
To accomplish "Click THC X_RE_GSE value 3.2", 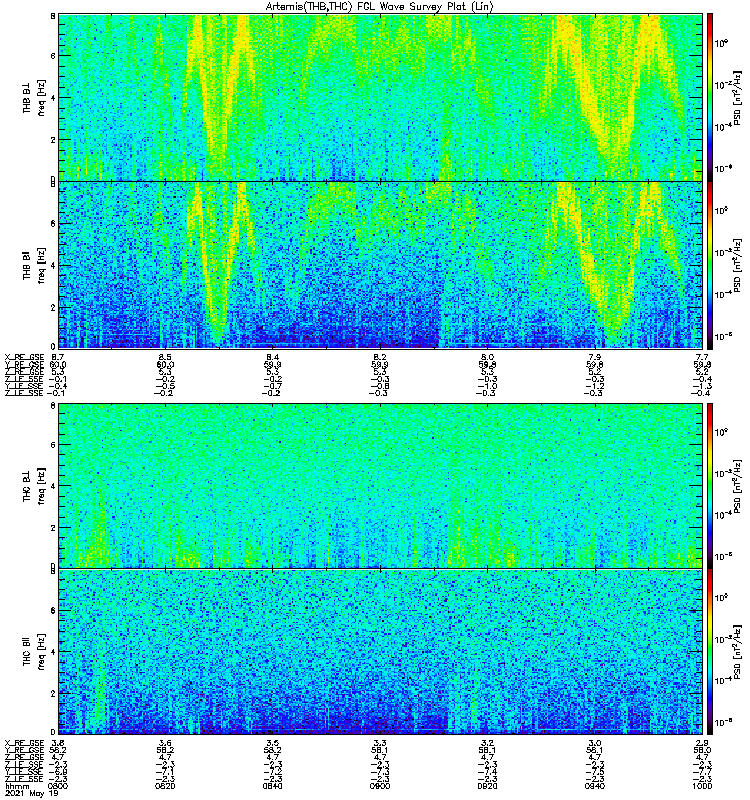I will 487,743.
